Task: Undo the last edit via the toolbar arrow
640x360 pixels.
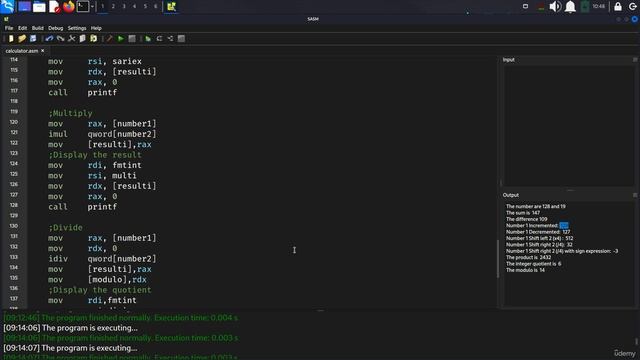Action: pos(49,38)
